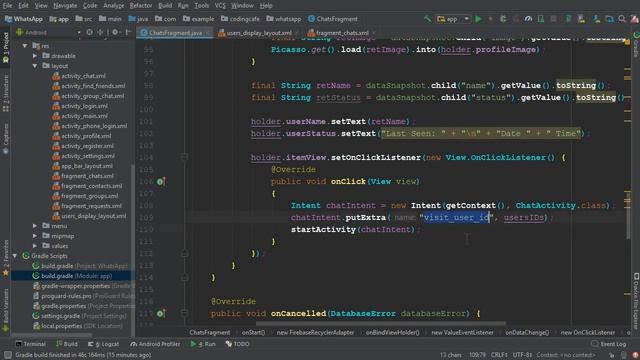This screenshot has height=360, width=640.
Task: Select build.gradle (Project: WhatsApp) file
Action: point(84,266)
